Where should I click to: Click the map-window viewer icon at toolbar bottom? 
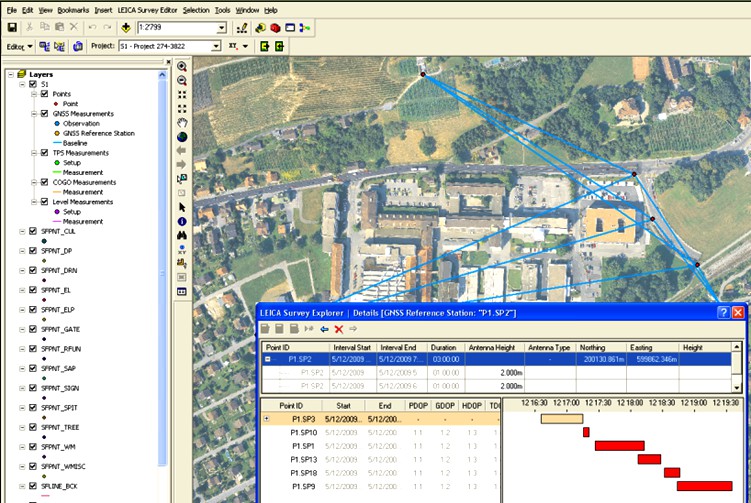coord(182,291)
